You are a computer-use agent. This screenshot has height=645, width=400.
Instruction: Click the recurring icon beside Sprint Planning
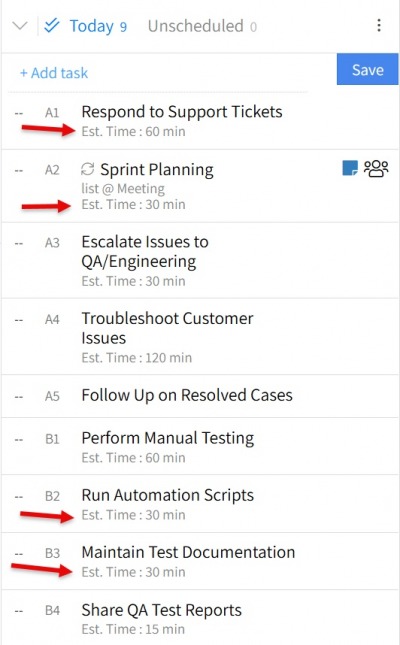click(87, 169)
